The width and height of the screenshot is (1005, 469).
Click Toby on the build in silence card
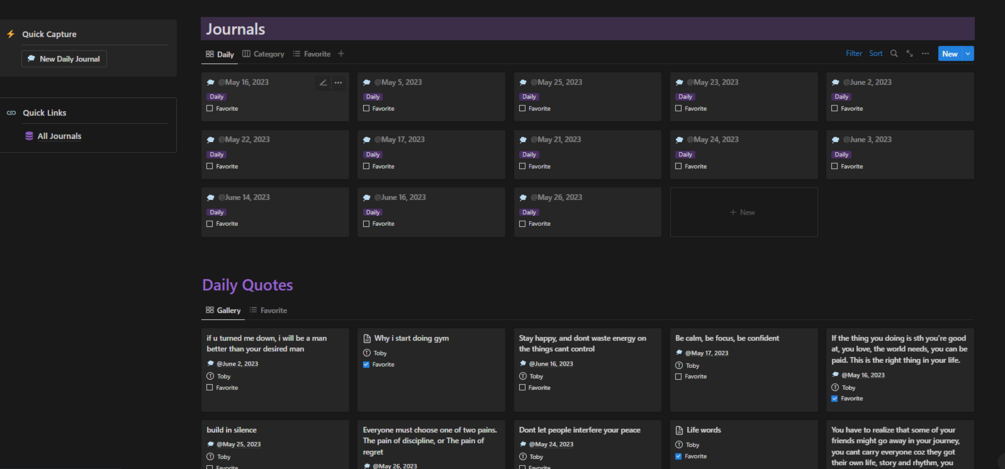[x=224, y=457]
